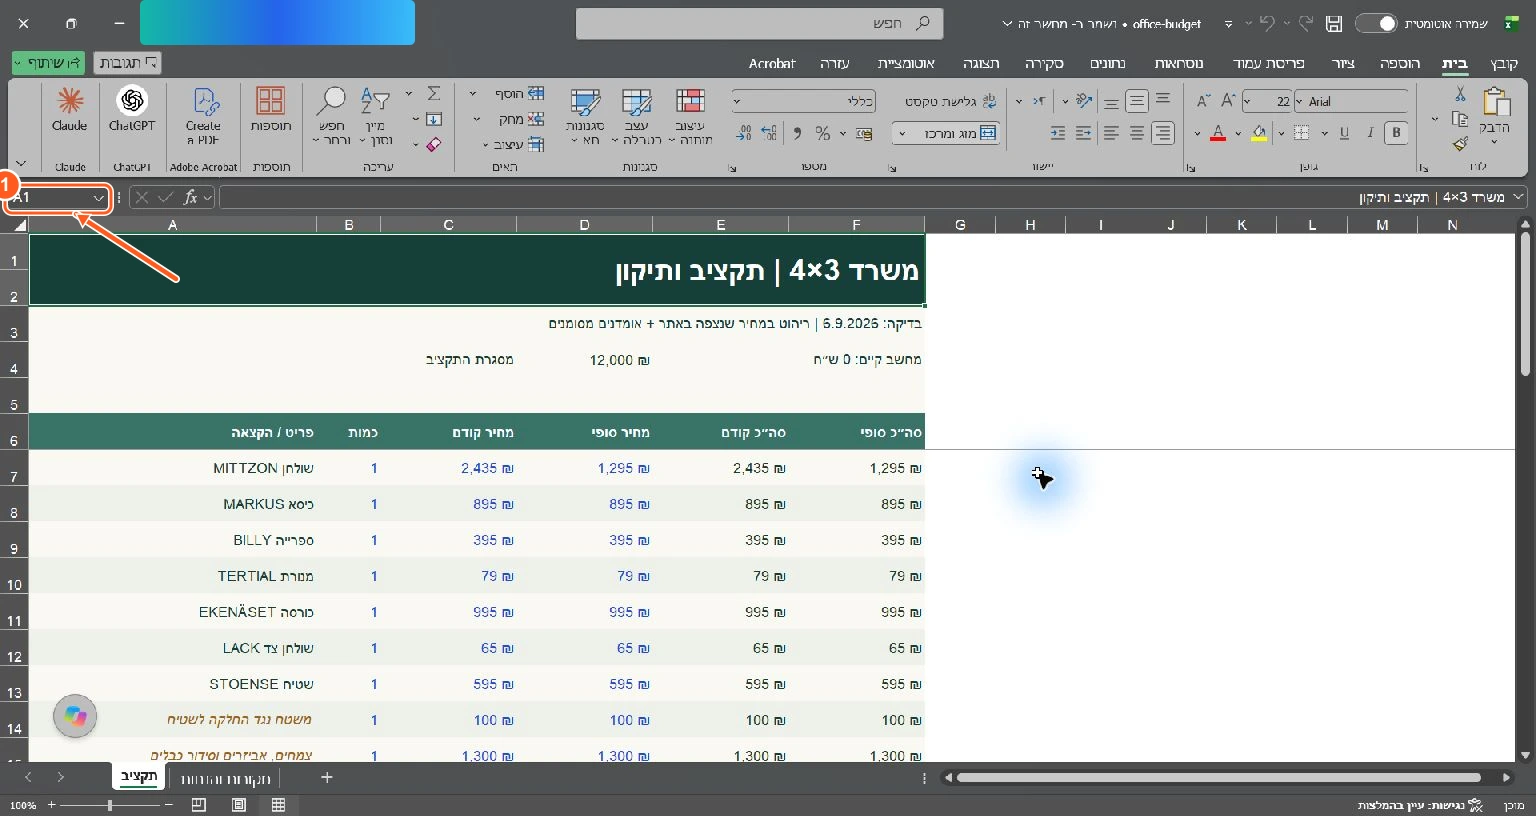Increase indent icon in alignment group
This screenshot has height=816, width=1536.
[1058, 133]
